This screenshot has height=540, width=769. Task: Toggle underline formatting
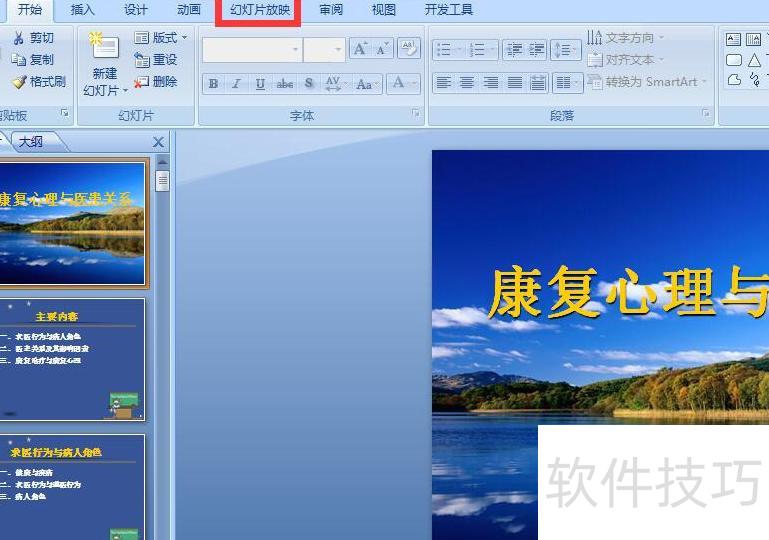[260, 84]
